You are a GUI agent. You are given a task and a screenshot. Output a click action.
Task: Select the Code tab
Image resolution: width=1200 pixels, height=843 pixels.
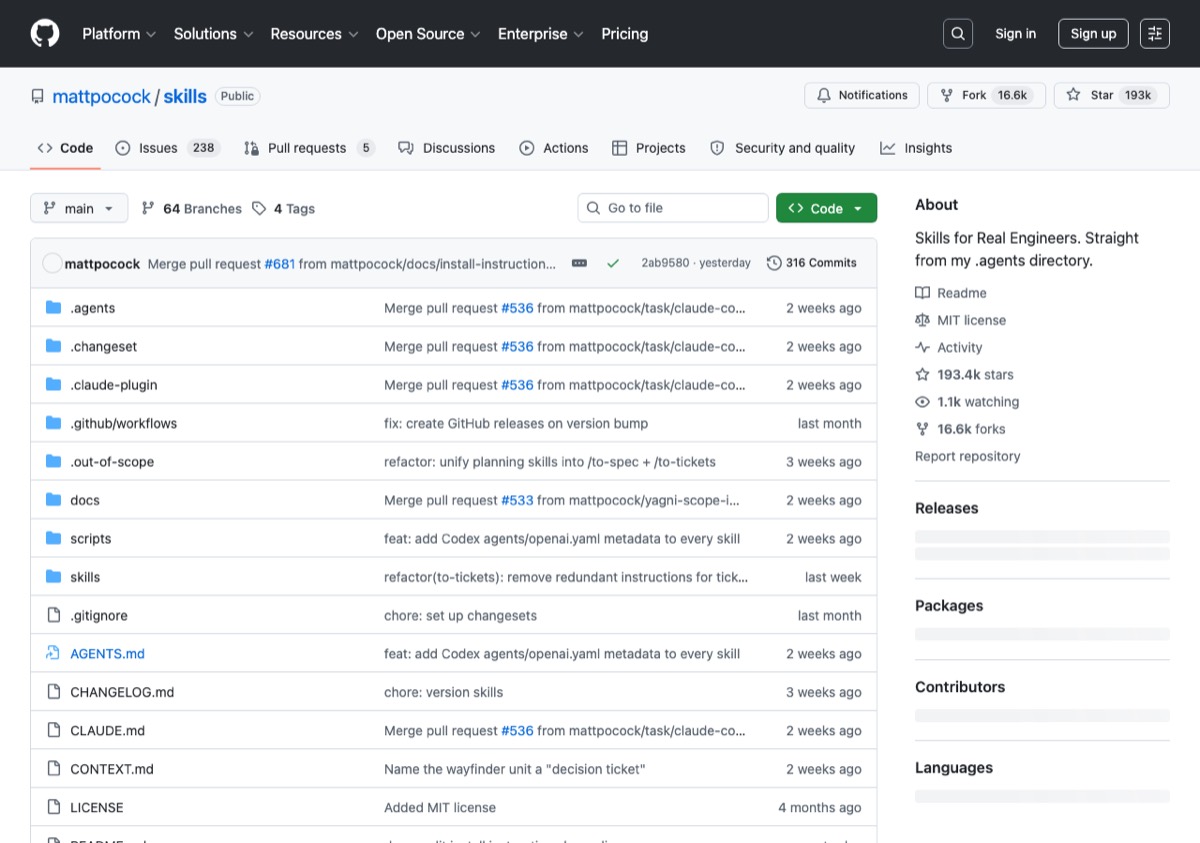pos(65,148)
